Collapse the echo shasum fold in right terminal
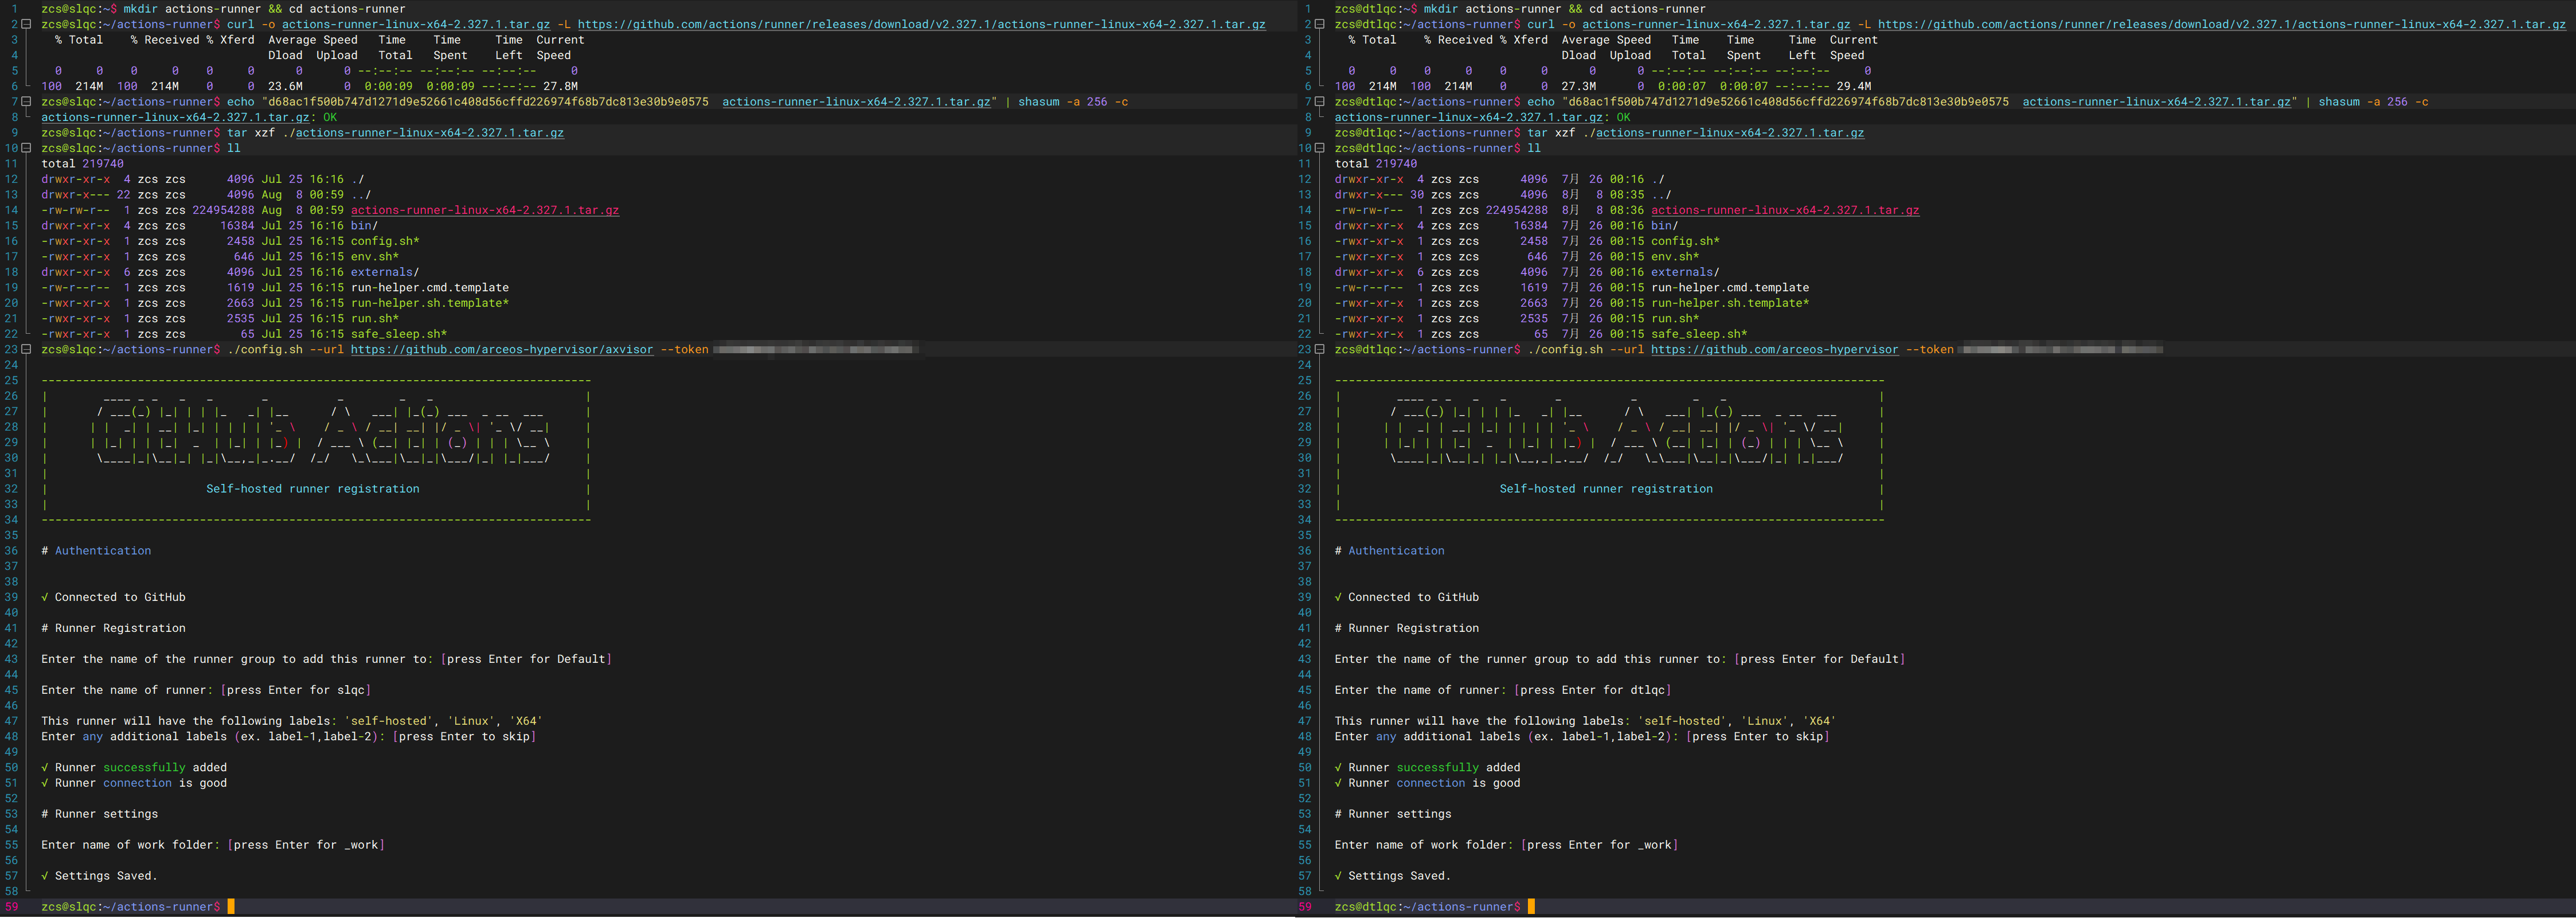The image size is (2576, 918). (1319, 102)
